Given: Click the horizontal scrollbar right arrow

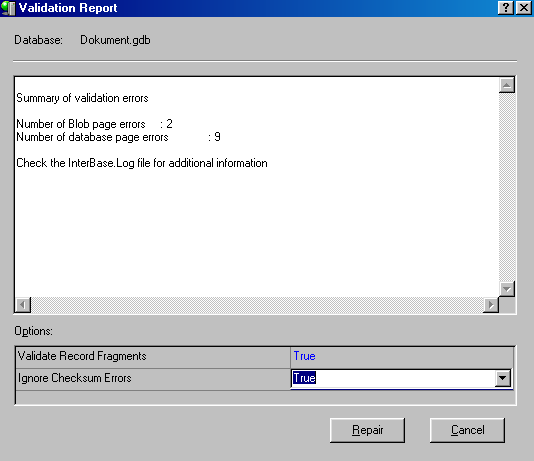Looking at the screenshot, I should tap(491, 305).
